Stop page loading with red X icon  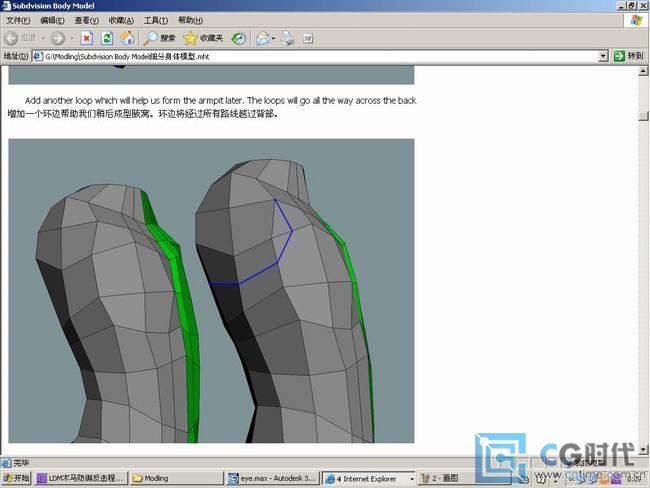tap(87, 39)
